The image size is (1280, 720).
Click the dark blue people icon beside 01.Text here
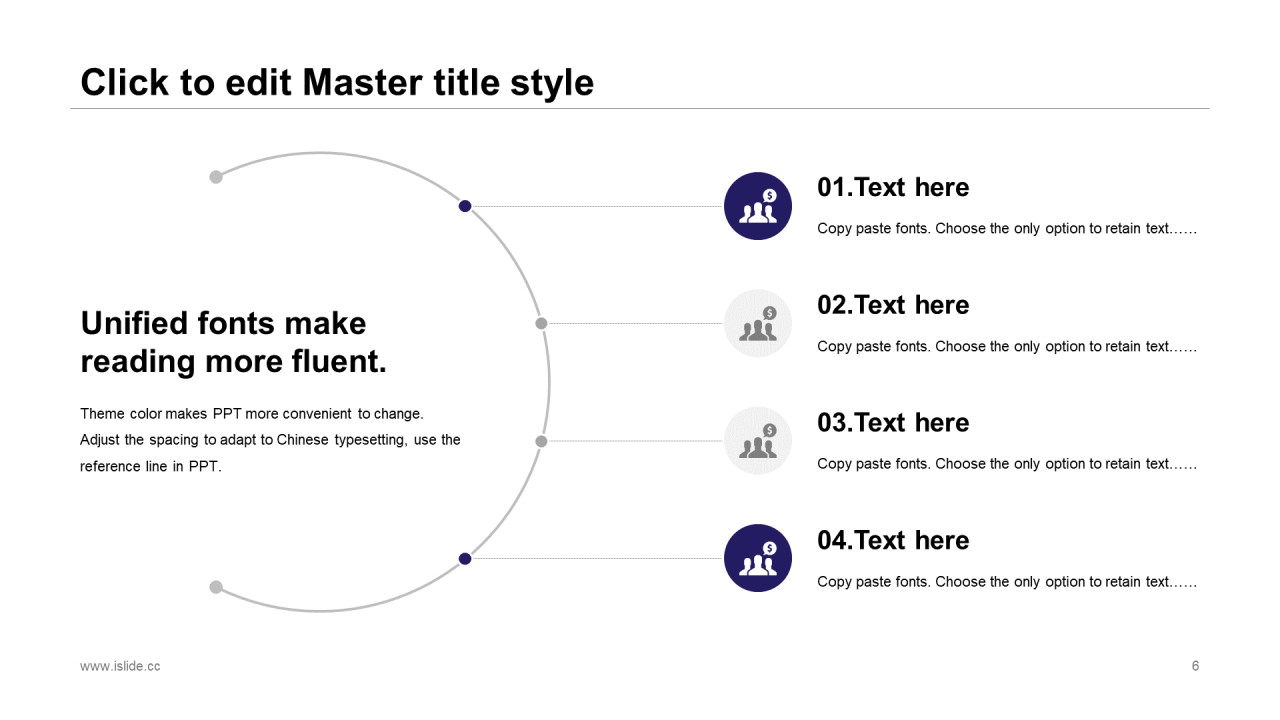tap(757, 206)
